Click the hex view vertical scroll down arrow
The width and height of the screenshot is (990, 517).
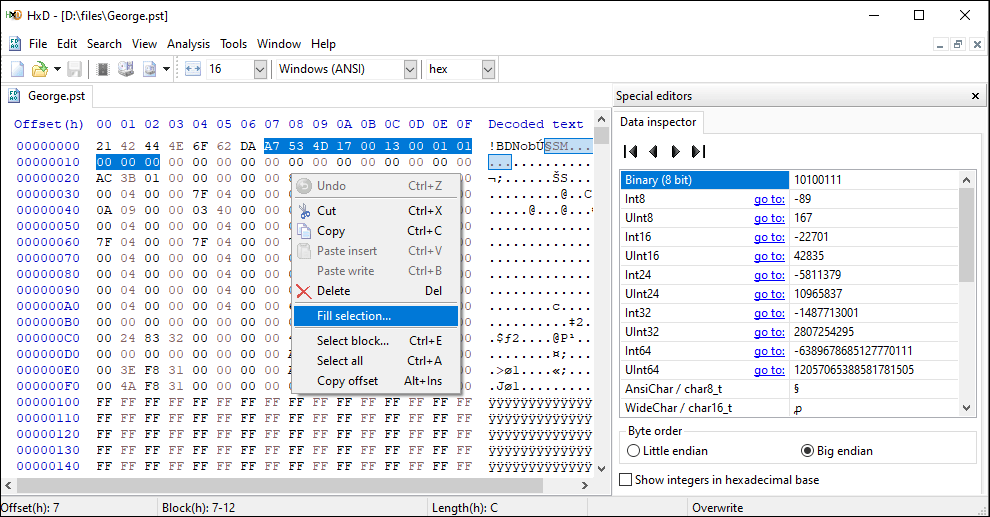click(602, 468)
